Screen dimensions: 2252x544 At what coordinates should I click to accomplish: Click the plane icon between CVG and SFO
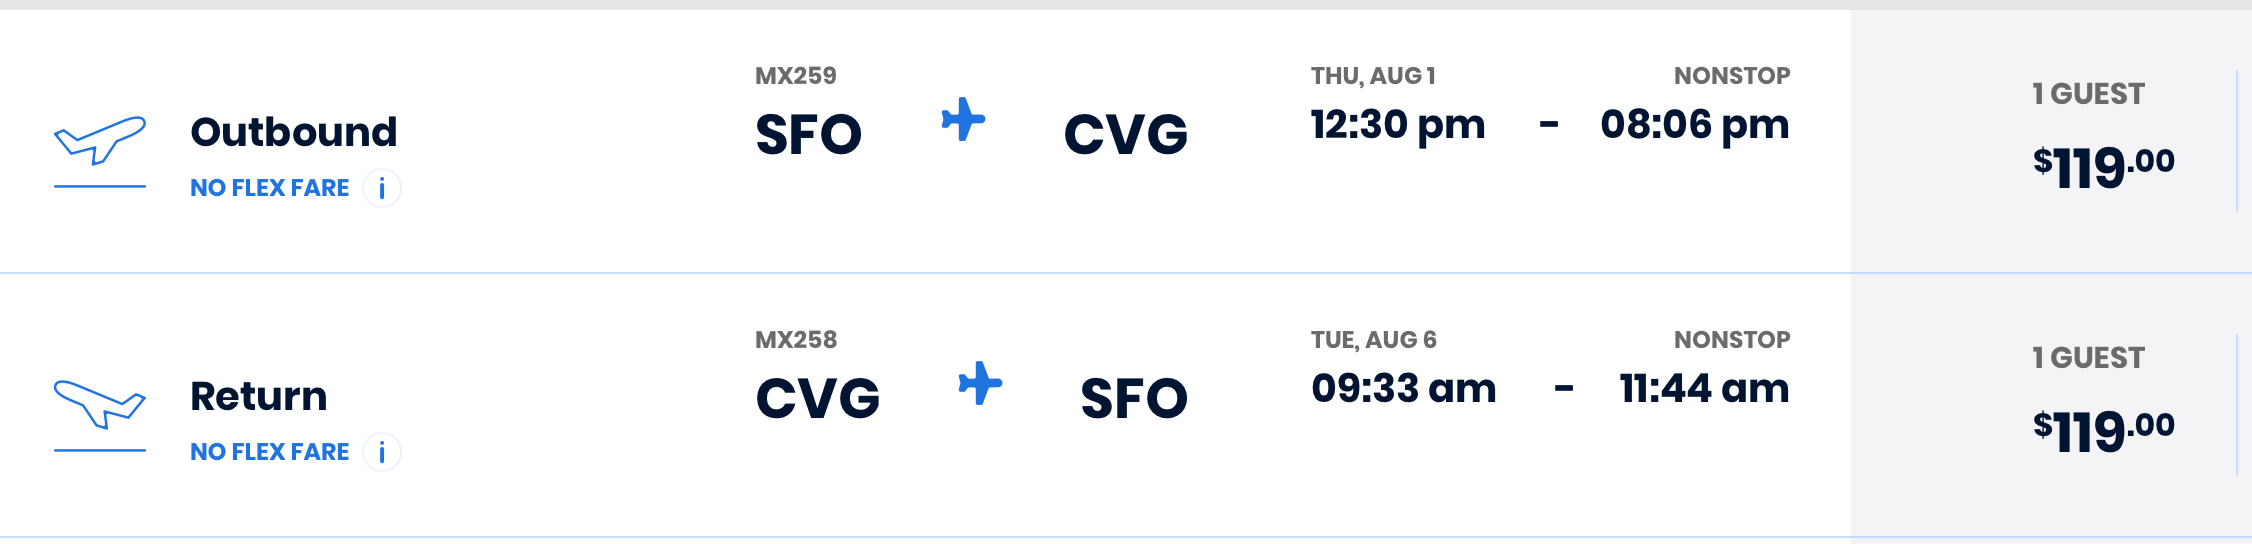(x=980, y=384)
